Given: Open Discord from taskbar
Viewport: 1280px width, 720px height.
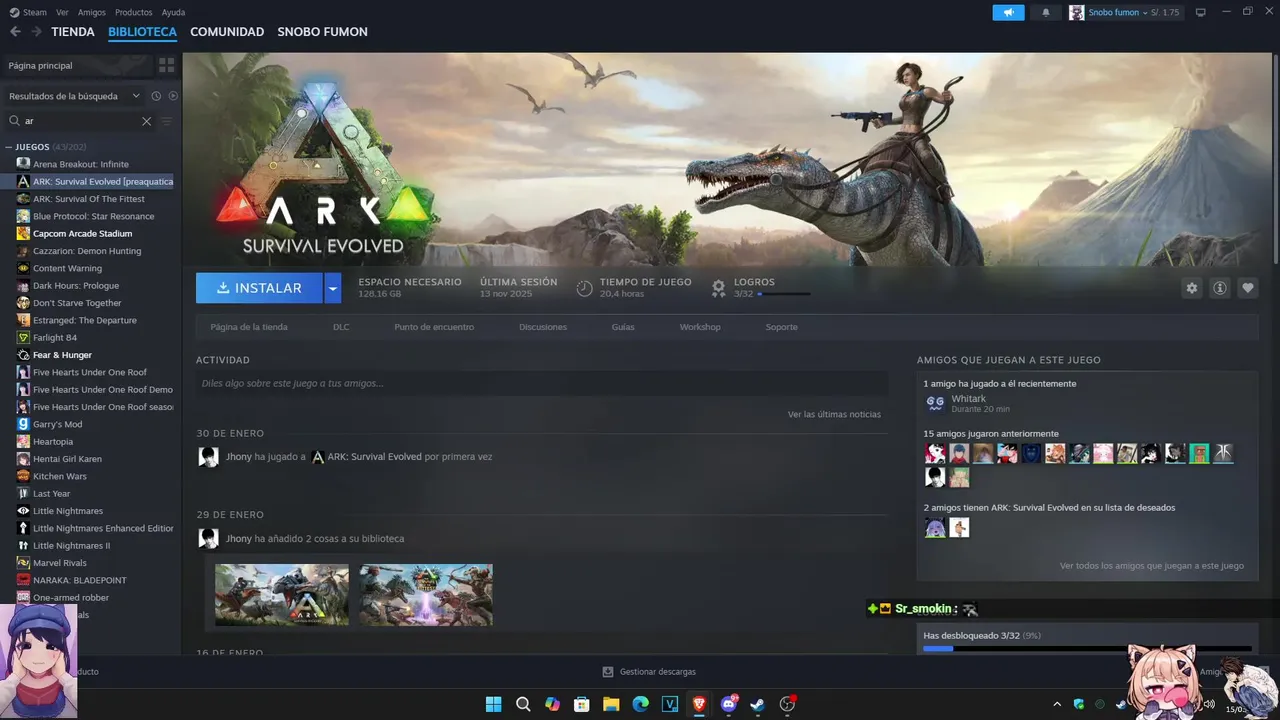Looking at the screenshot, I should (729, 704).
